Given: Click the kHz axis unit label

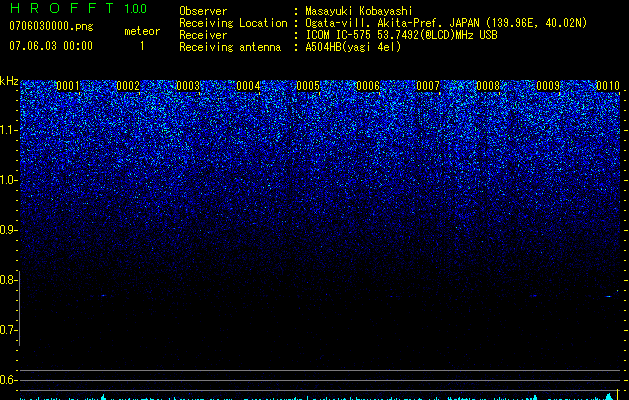Looking at the screenshot, I should [9, 81].
